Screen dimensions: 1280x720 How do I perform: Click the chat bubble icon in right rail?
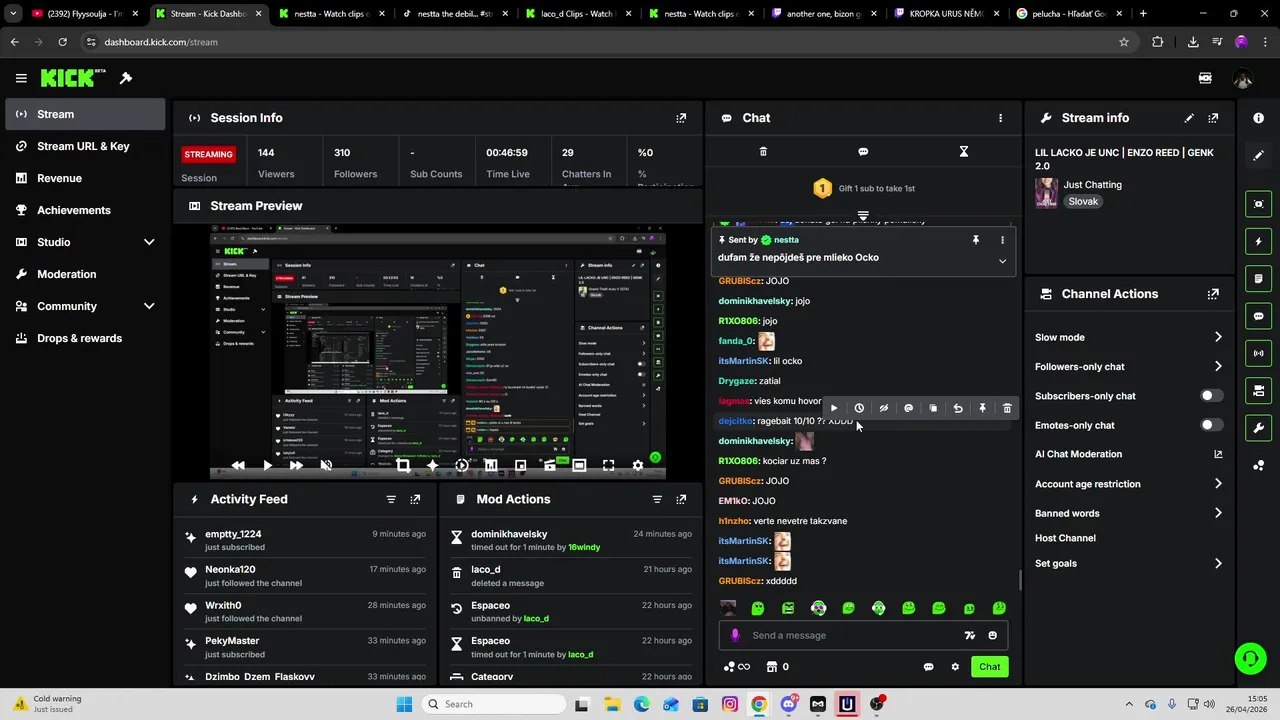point(1258,316)
